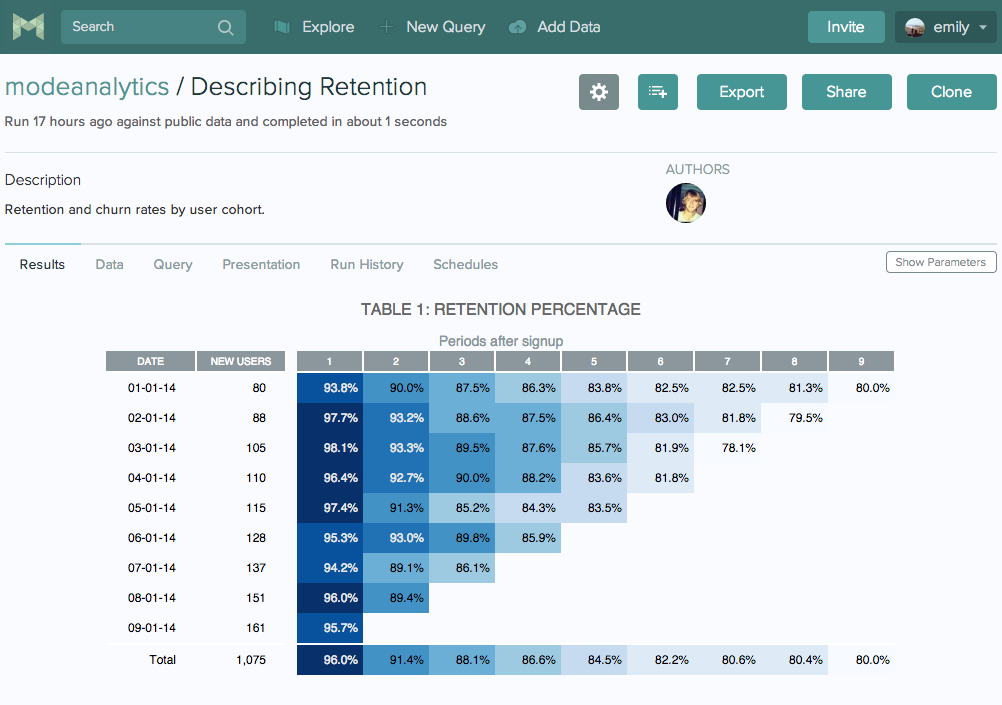
Task: Click the New Query plus icon
Action: pyautogui.click(x=385, y=26)
